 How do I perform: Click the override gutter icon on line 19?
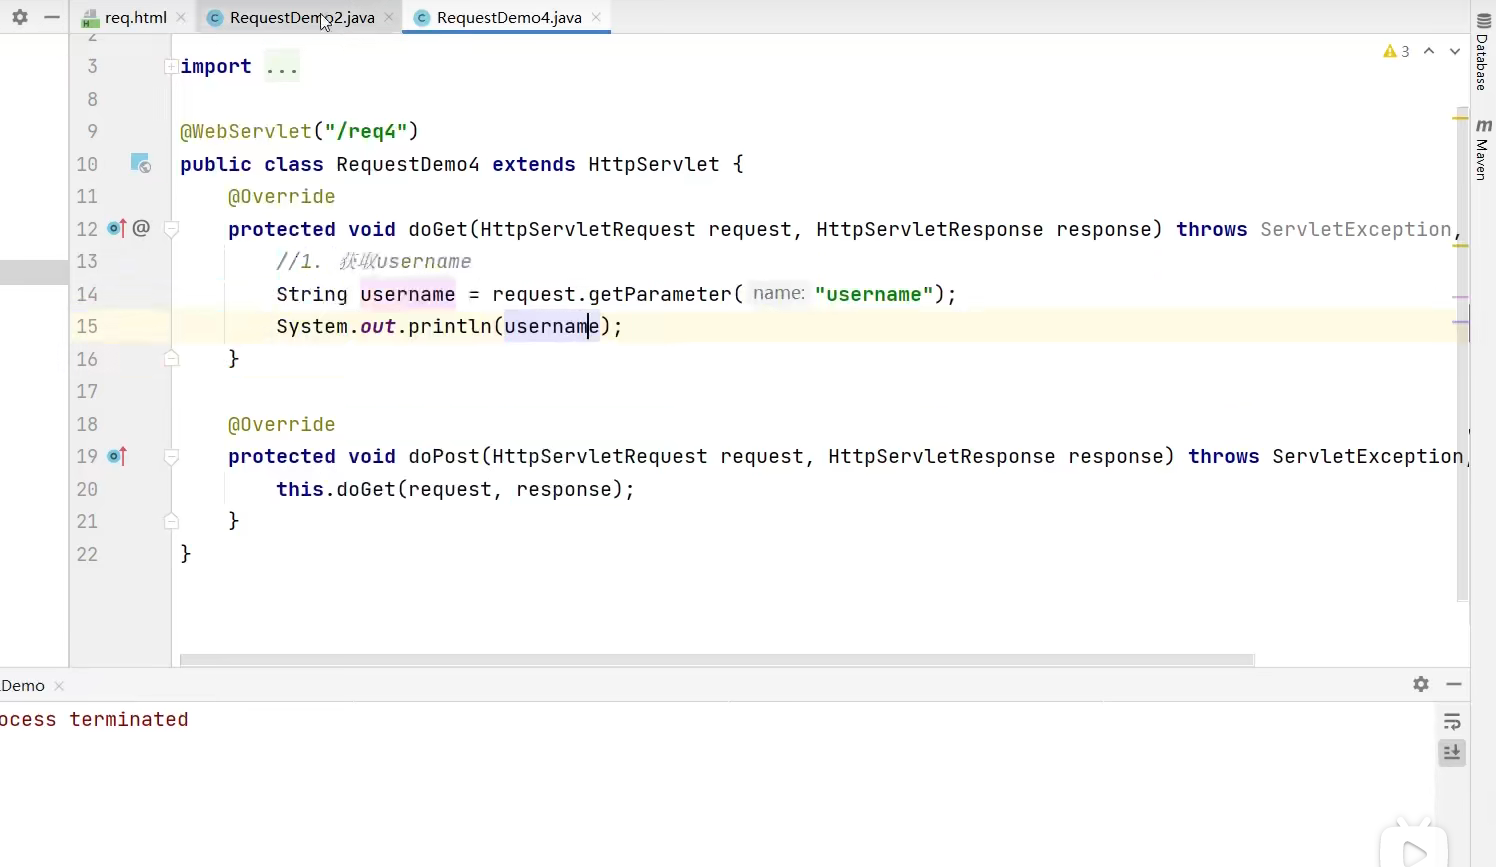pyautogui.click(x=117, y=456)
